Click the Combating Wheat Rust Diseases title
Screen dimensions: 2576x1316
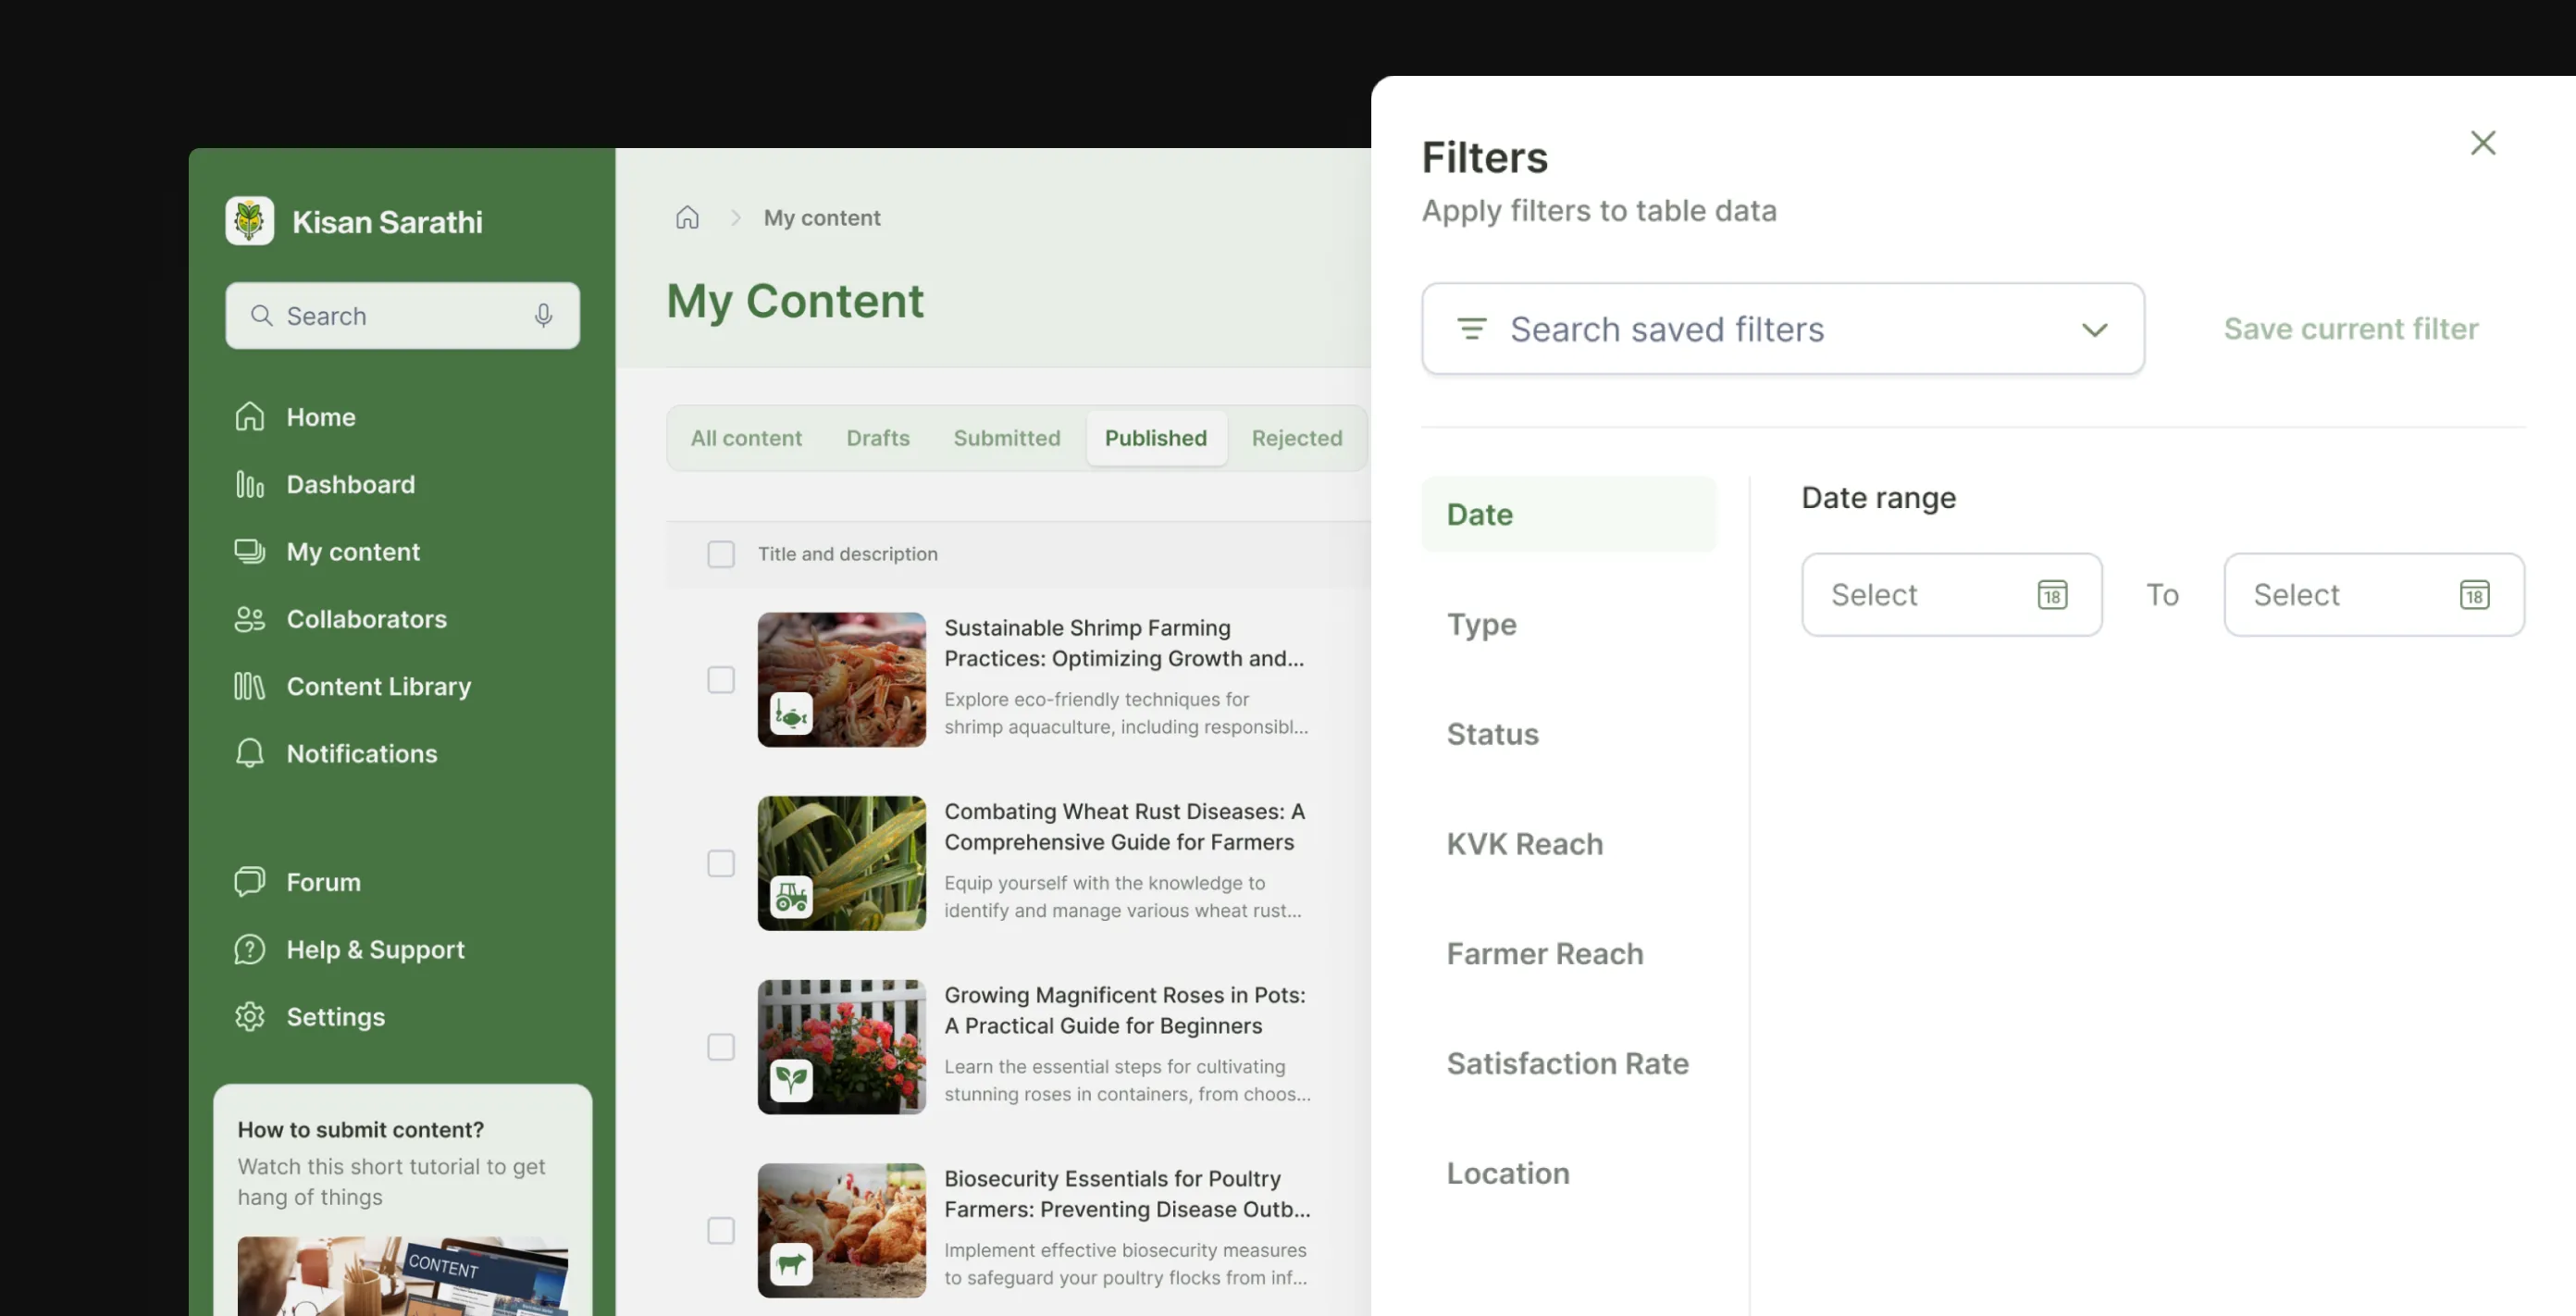[1124, 827]
